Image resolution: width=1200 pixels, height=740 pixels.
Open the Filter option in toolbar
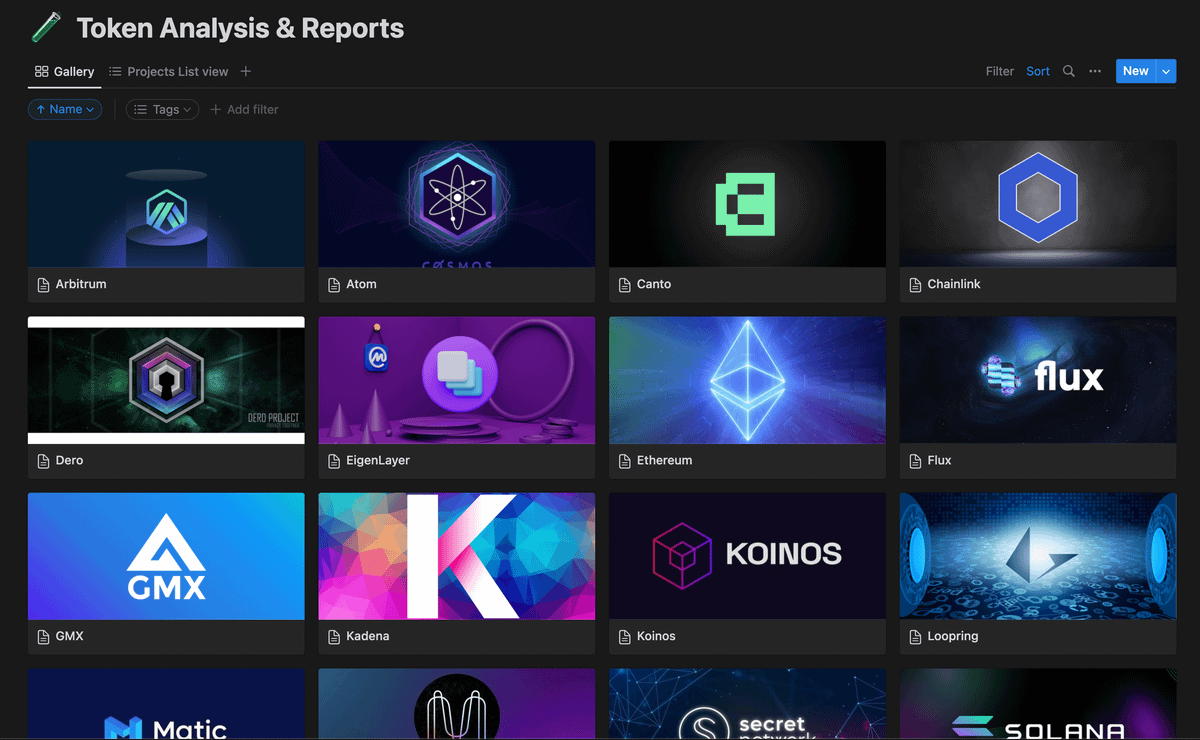pos(999,71)
